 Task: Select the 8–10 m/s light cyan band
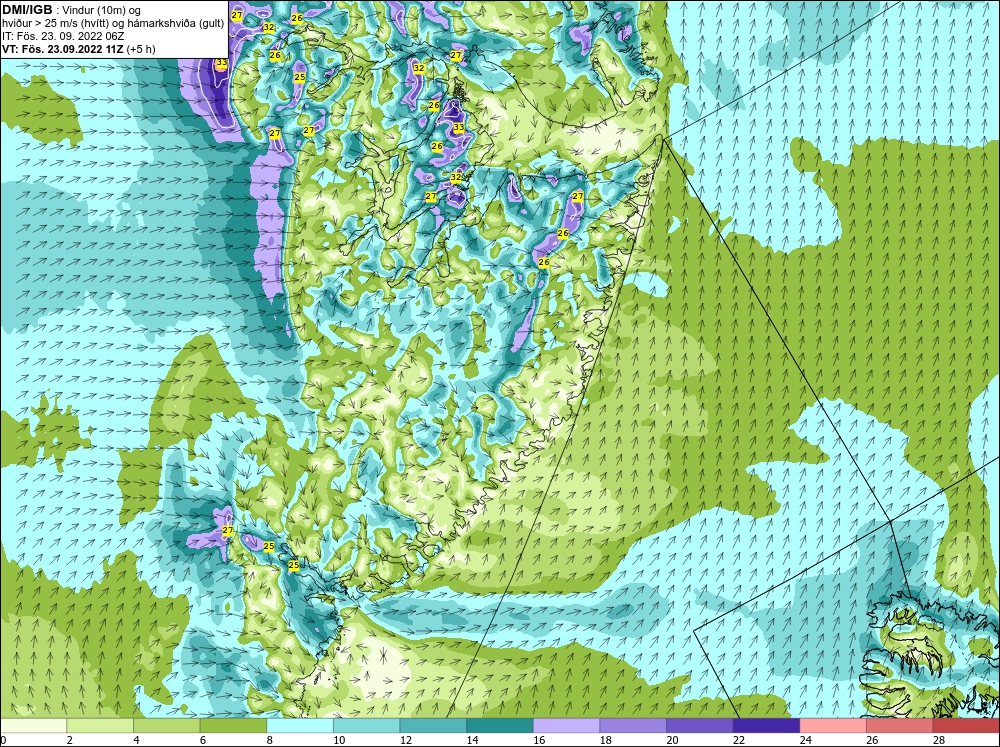(x=300, y=726)
